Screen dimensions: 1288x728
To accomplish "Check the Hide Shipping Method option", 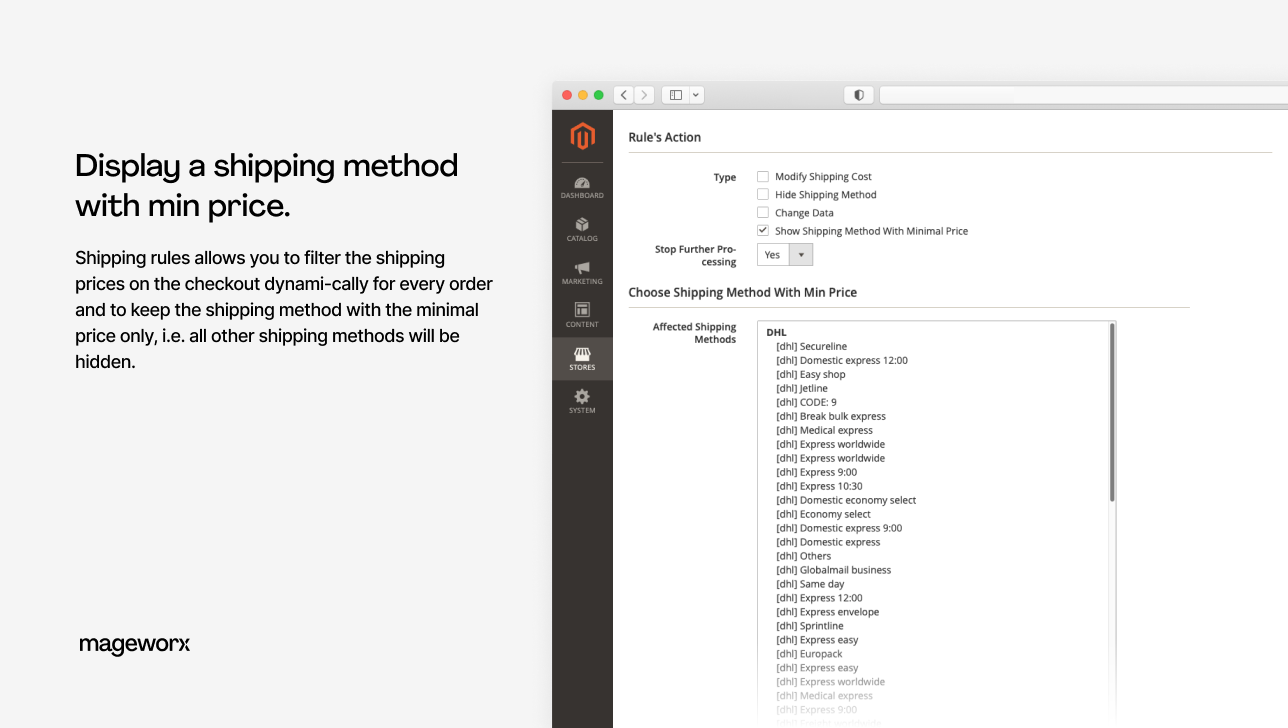I will point(762,194).
